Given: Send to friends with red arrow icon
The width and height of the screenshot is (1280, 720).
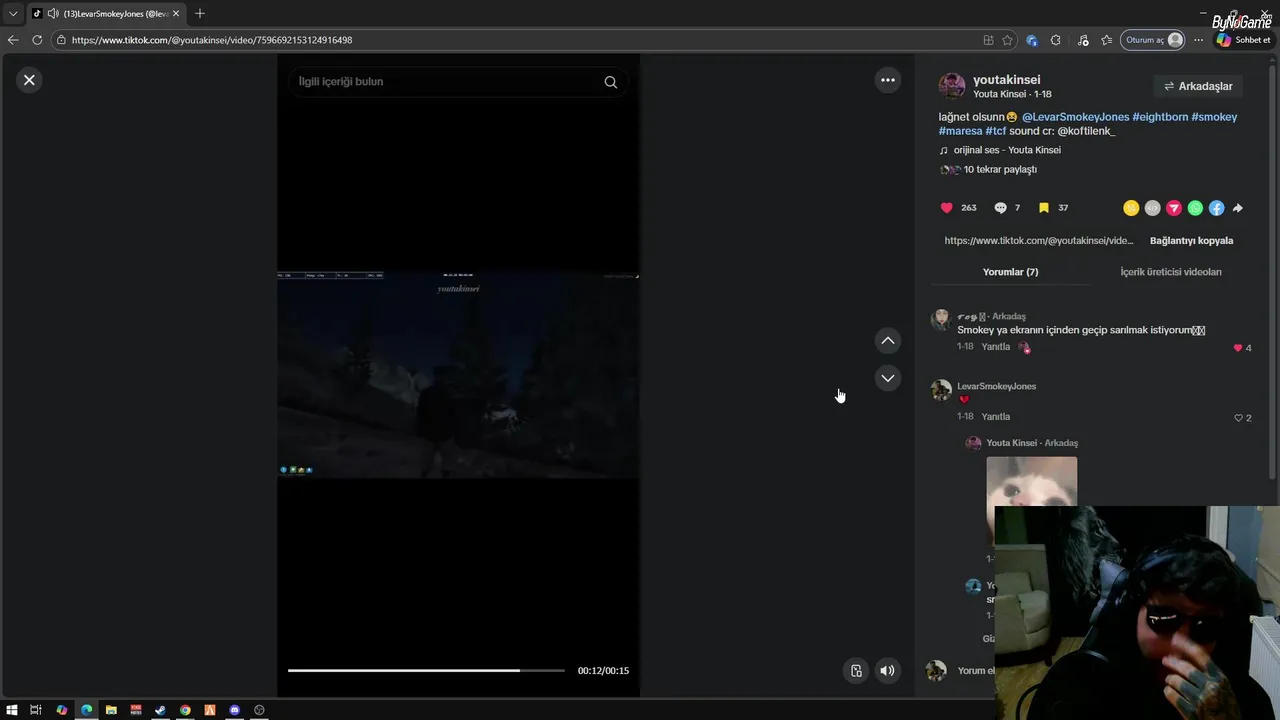Looking at the screenshot, I should [x=1174, y=208].
